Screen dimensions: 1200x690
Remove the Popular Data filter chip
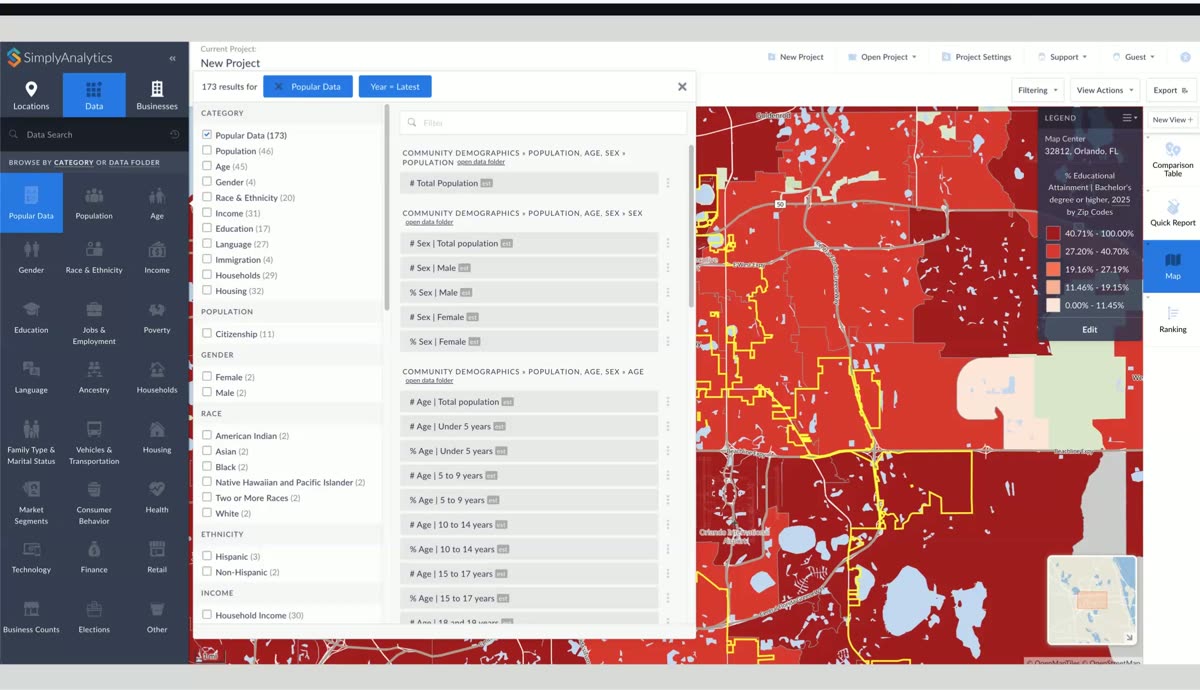[x=278, y=87]
